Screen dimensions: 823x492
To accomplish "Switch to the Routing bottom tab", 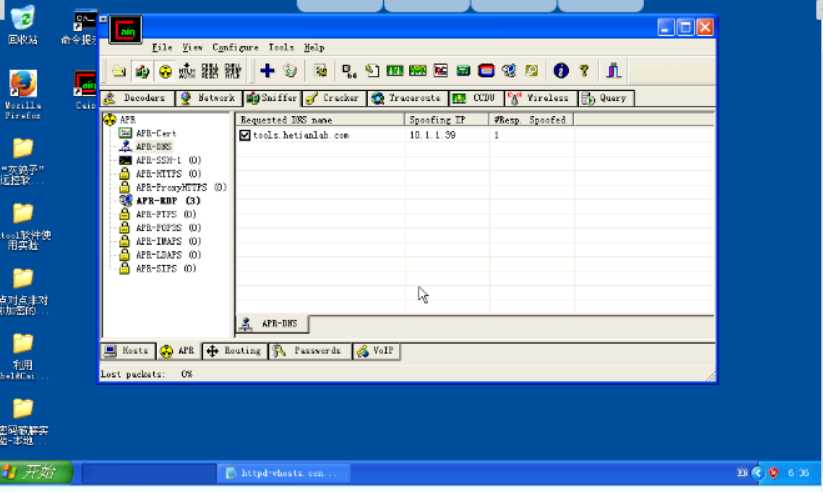I will pos(235,351).
